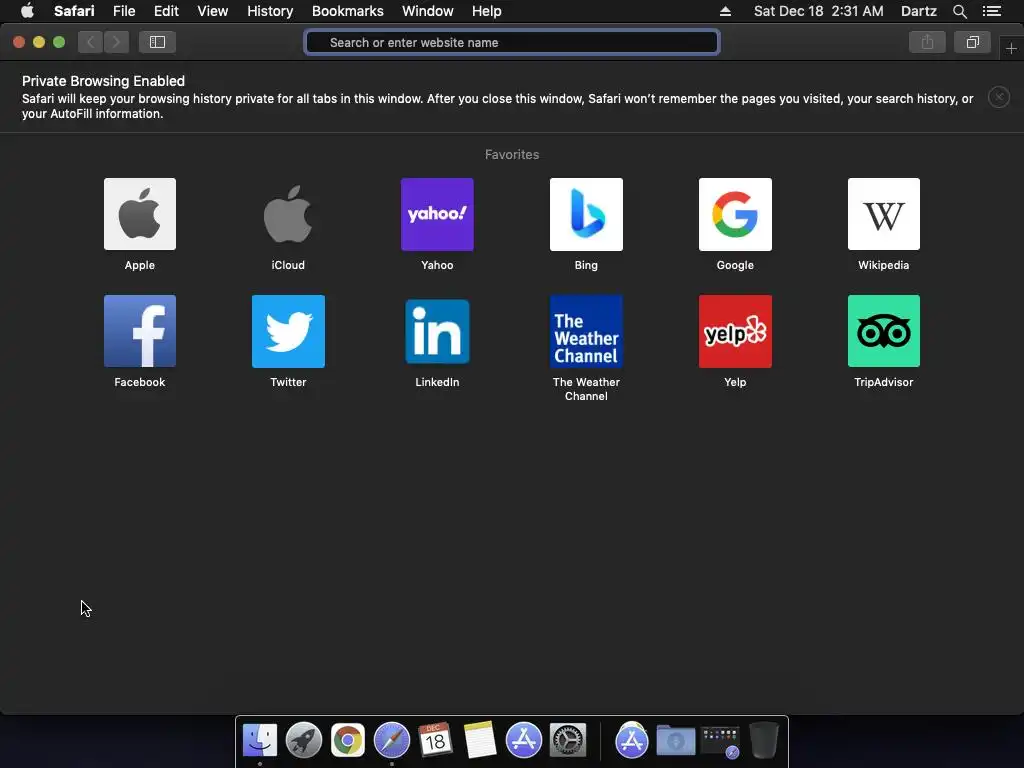Open the recent screenshot stack in the Dock

pyautogui.click(x=720, y=742)
